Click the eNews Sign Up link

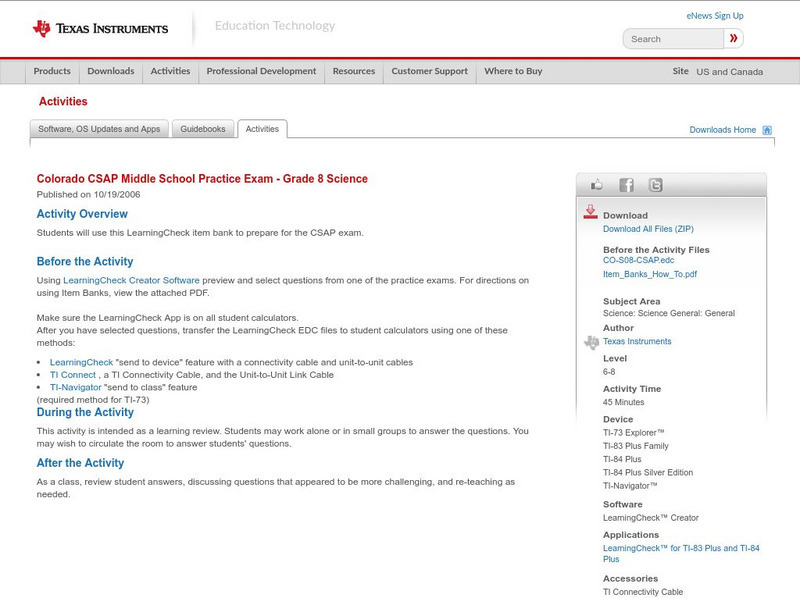coord(714,15)
